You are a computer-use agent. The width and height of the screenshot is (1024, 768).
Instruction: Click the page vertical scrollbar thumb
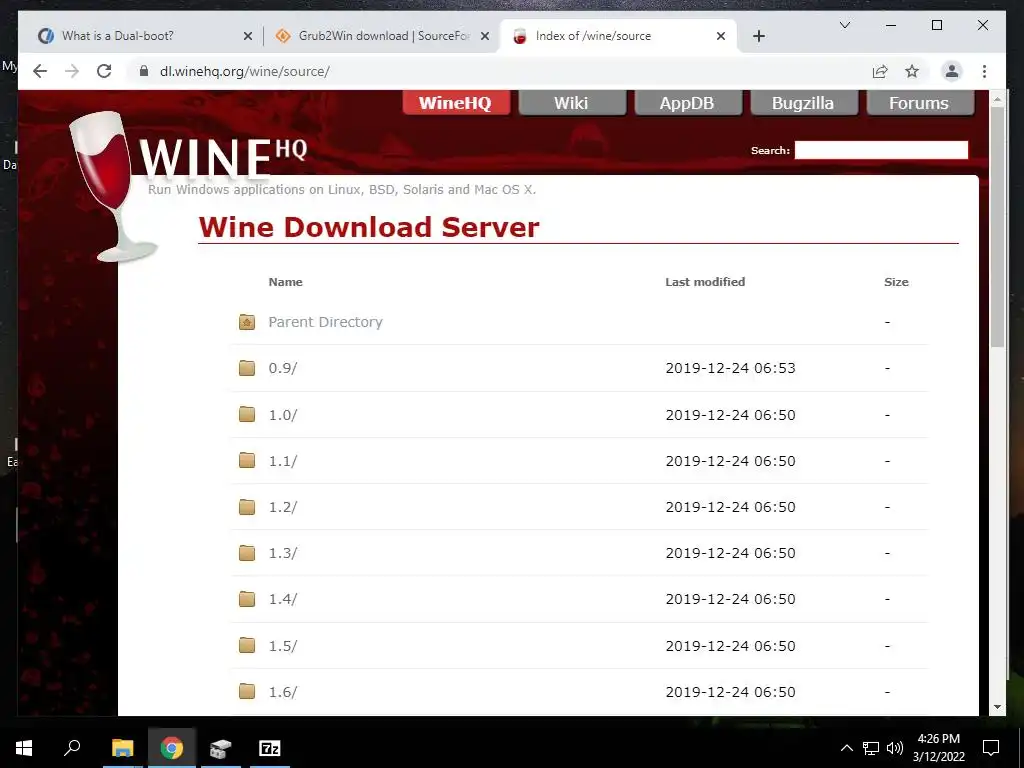997,227
